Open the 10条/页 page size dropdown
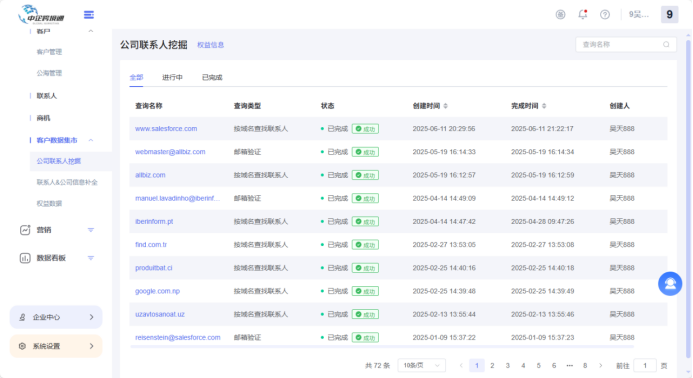Screen dimensions: 693x378 (x=422, y=365)
